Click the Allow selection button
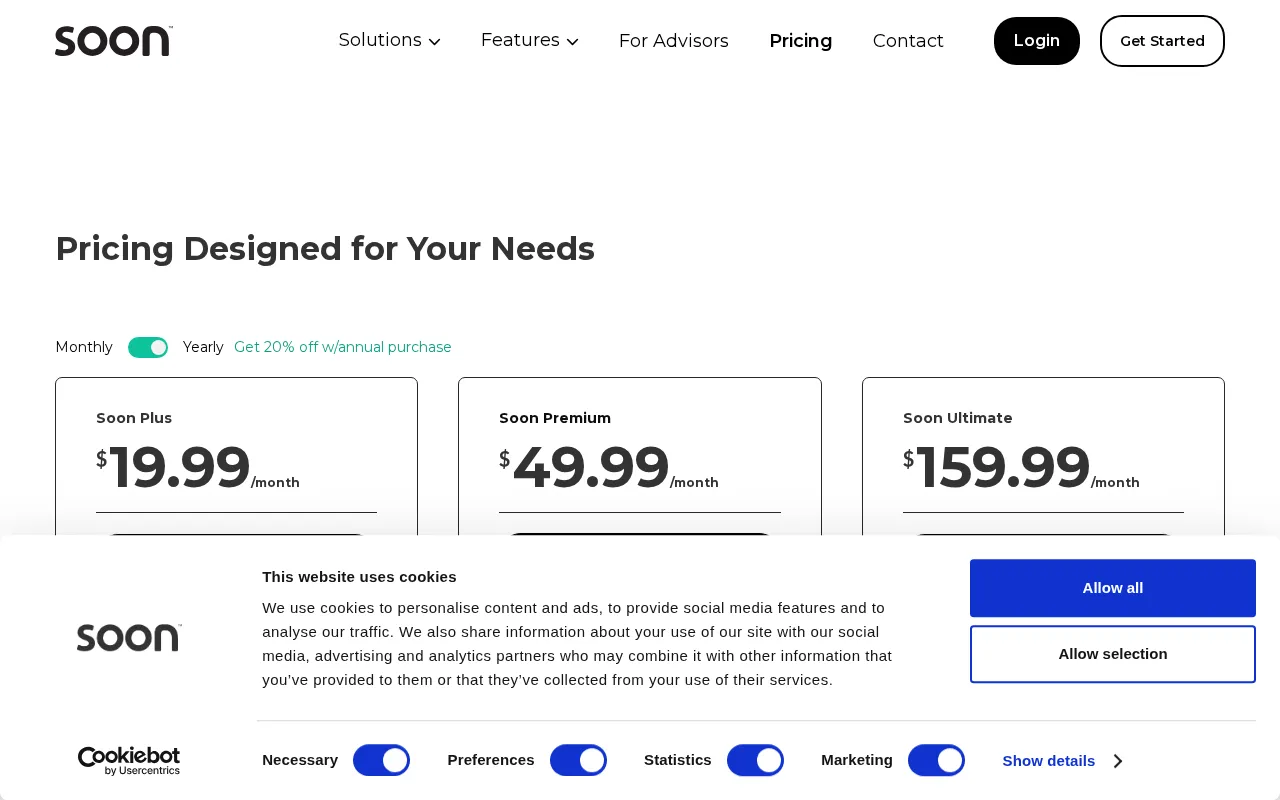Screen dimensions: 1280x800 1113,654
